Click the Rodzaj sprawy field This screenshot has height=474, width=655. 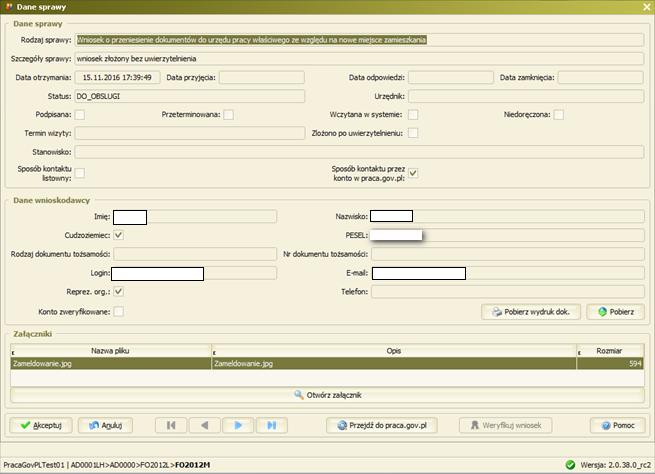click(x=359, y=40)
